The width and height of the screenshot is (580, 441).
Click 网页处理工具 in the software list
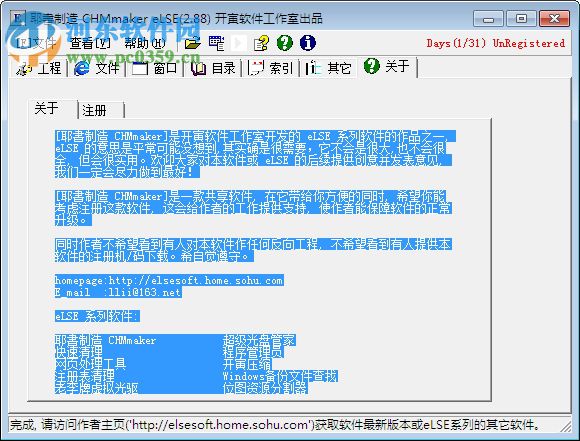coord(91,364)
